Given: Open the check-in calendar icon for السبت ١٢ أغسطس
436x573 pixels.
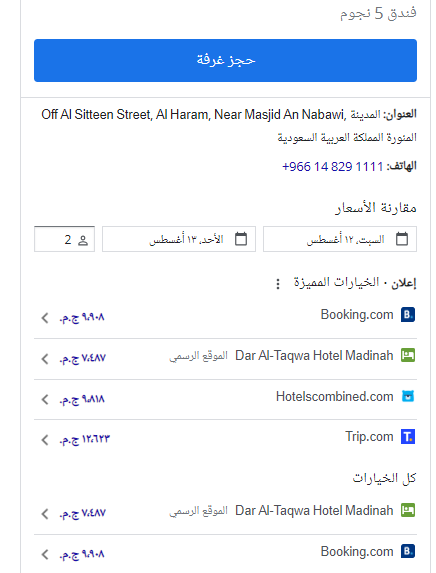Looking at the screenshot, I should pyautogui.click(x=402, y=239).
